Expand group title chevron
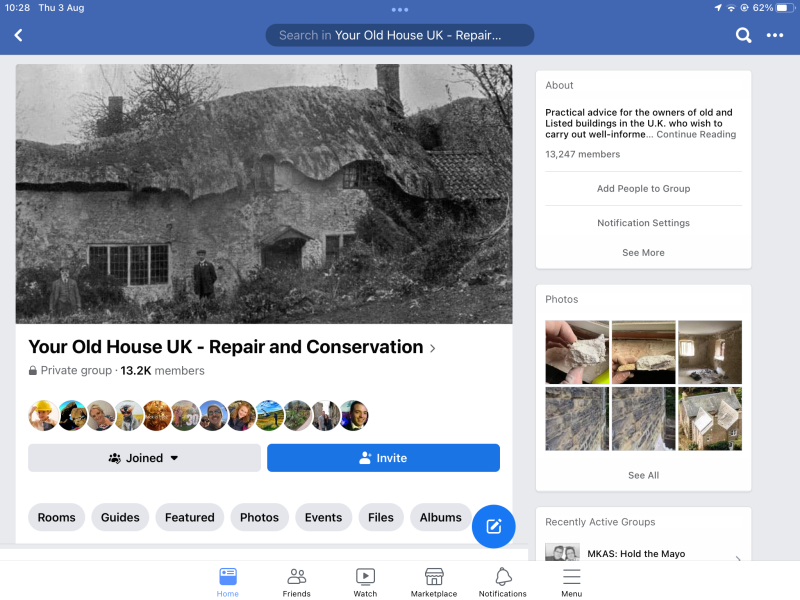 click(433, 348)
